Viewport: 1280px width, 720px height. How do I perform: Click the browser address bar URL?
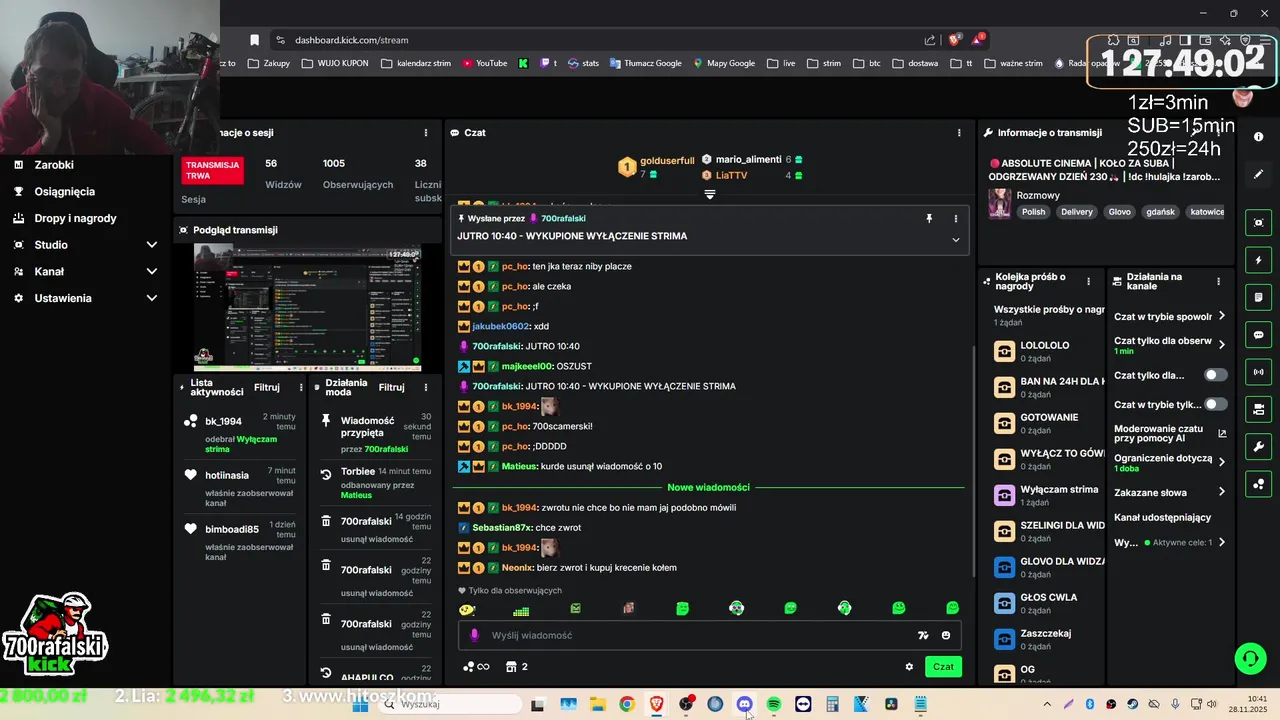[351, 40]
